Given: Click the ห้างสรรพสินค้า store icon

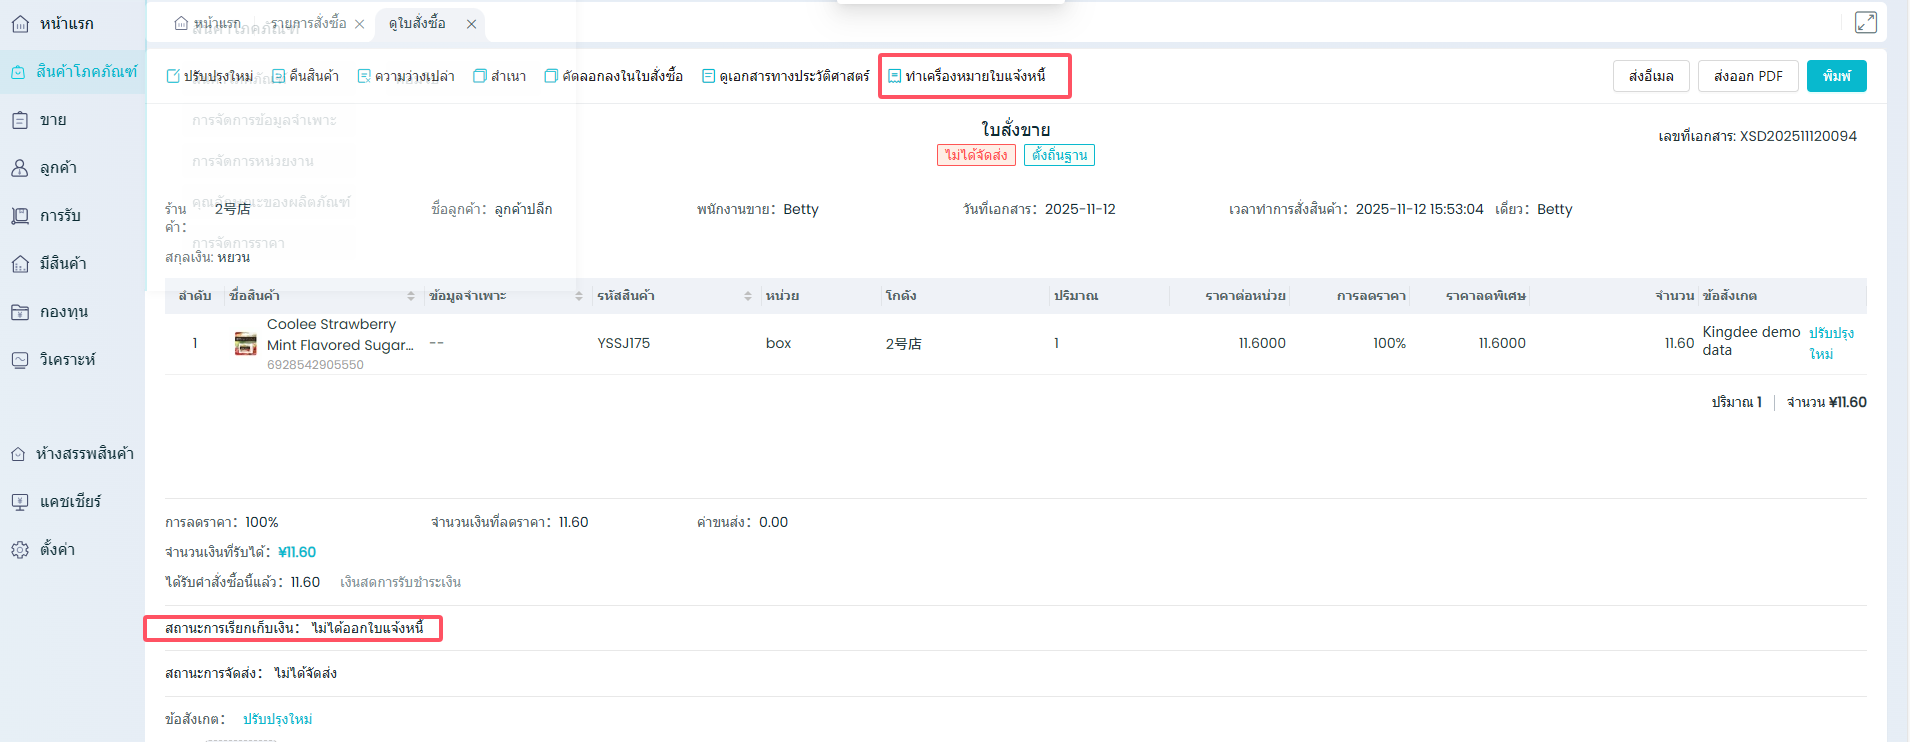Looking at the screenshot, I should (x=18, y=454).
